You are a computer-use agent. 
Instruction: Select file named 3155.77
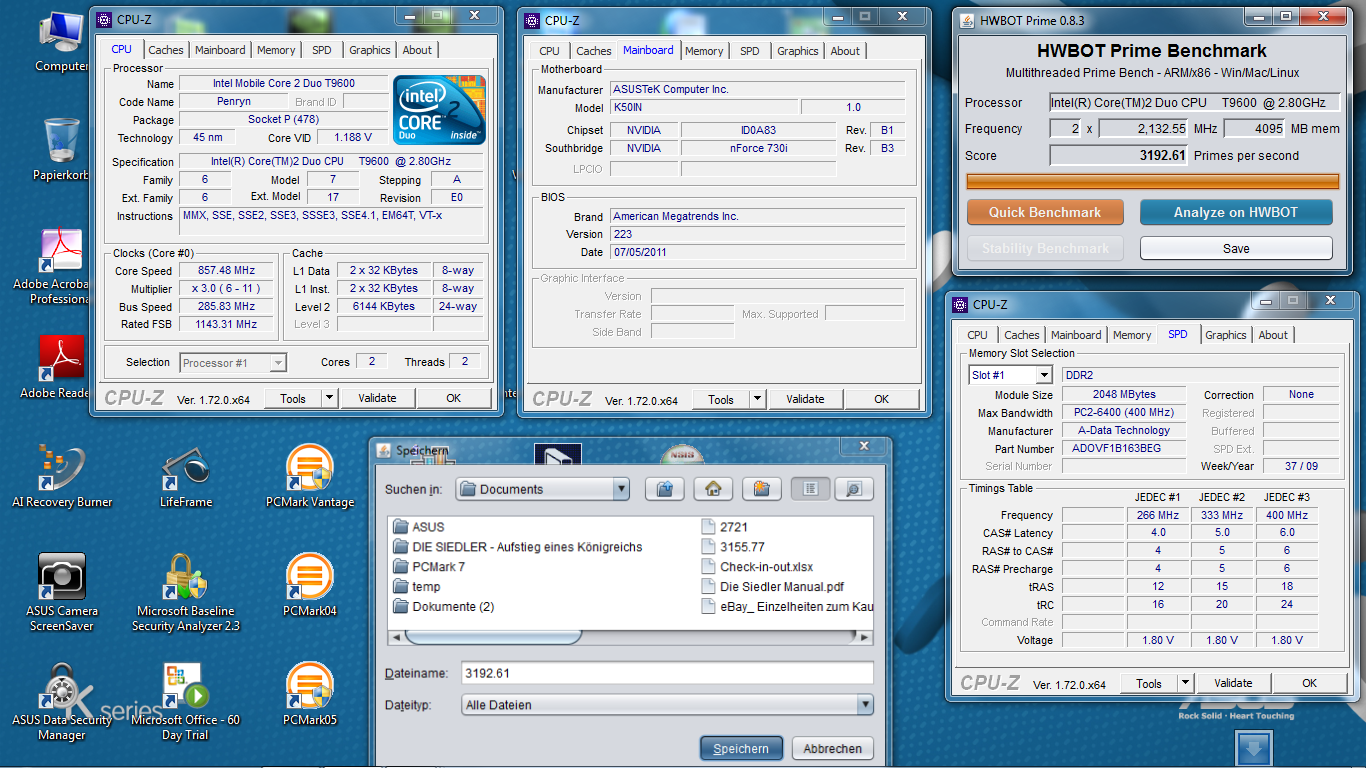[733, 547]
